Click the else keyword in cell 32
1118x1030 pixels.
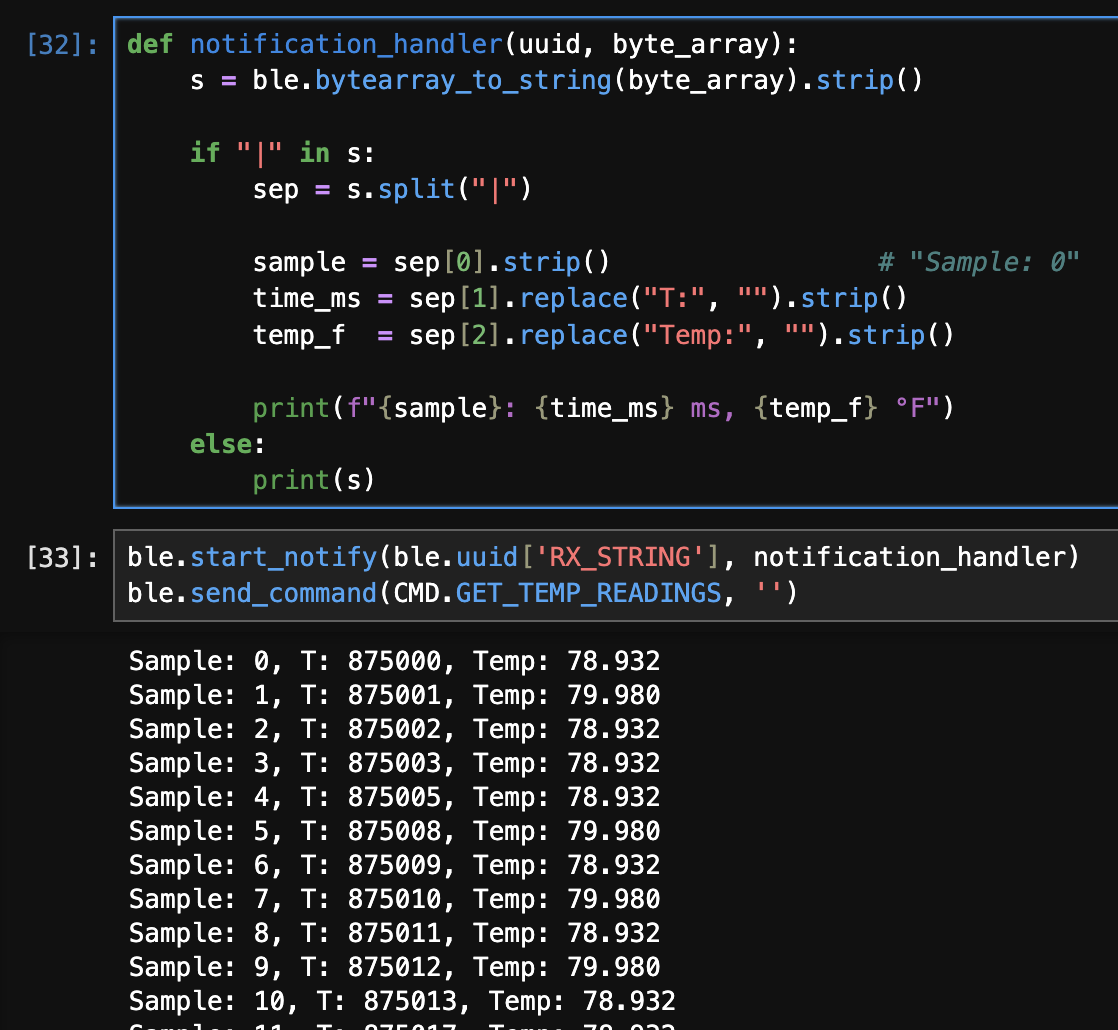point(220,444)
